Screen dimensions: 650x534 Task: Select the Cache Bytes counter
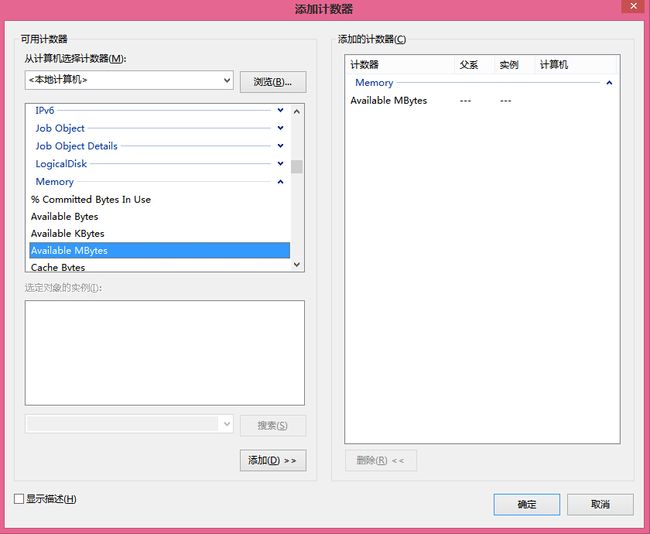coord(160,266)
